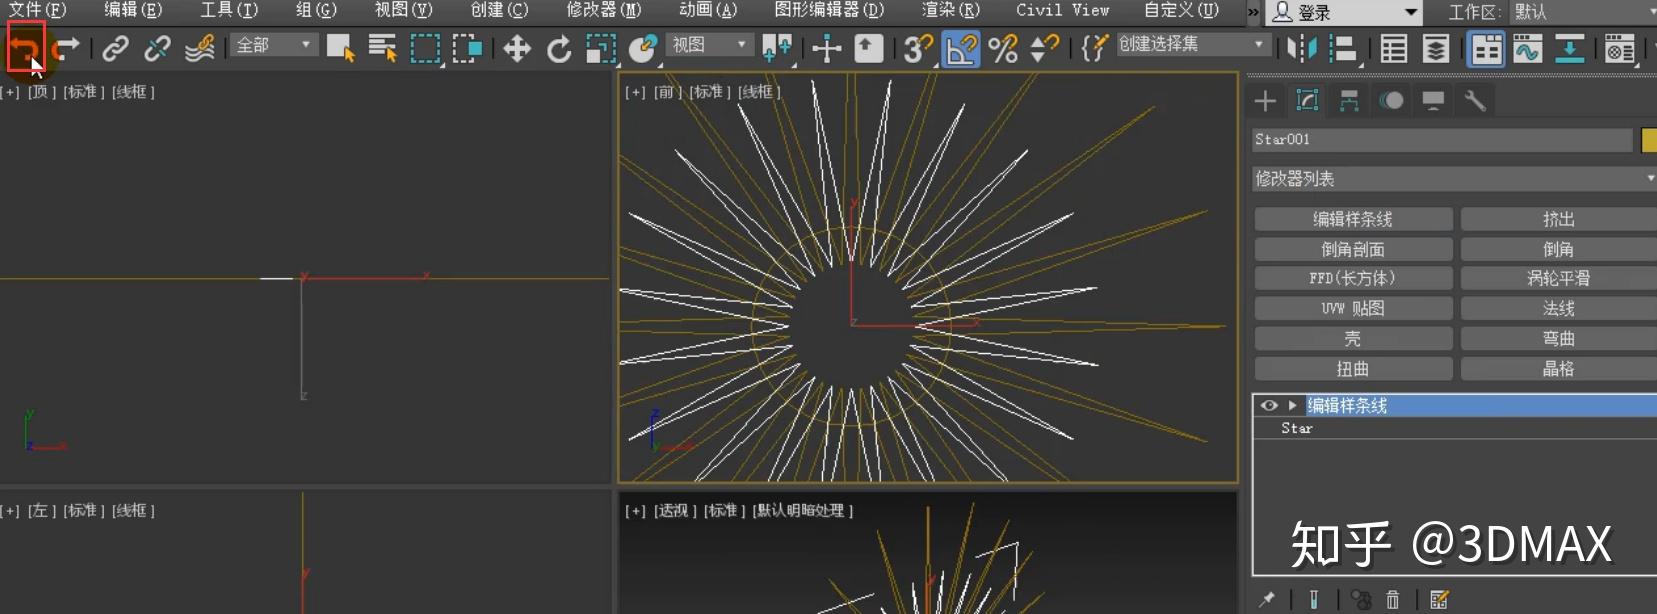Open Schematic View icon
1657x614 pixels.
point(1569,48)
